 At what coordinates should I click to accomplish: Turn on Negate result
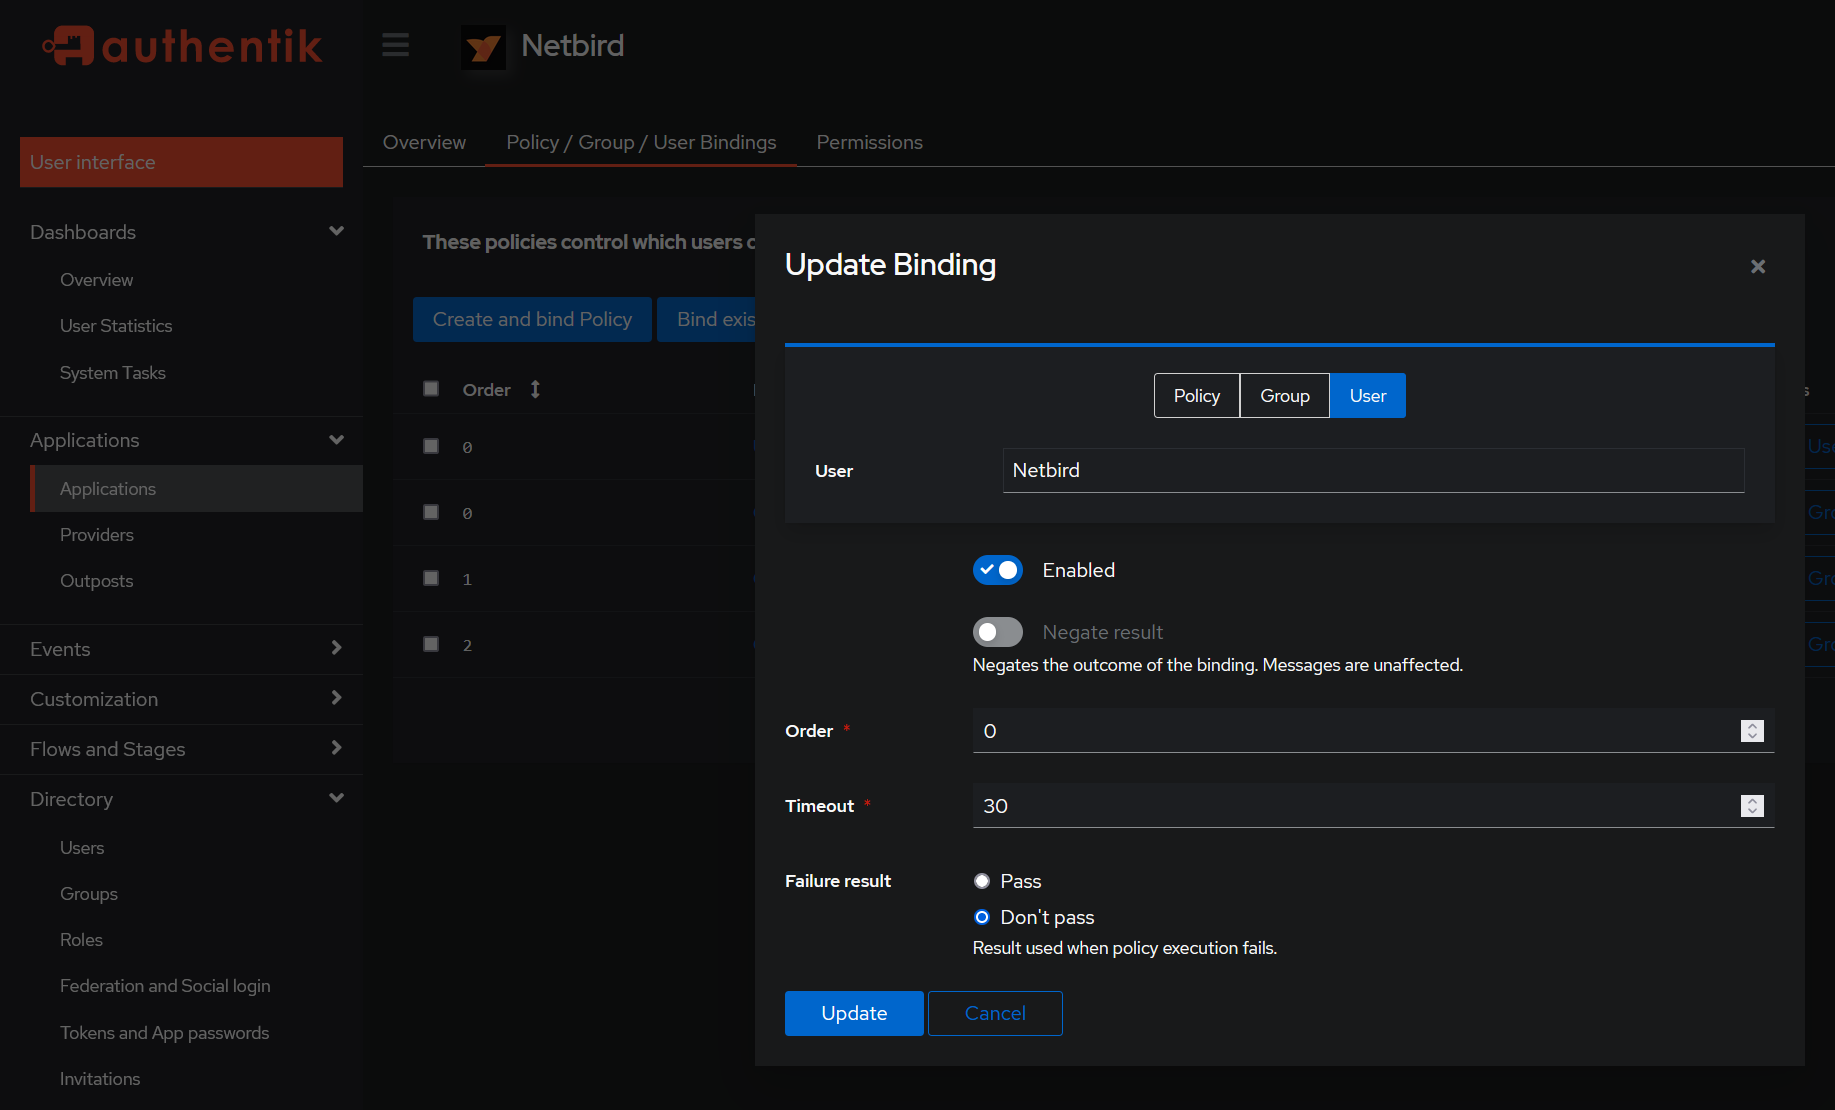point(997,632)
